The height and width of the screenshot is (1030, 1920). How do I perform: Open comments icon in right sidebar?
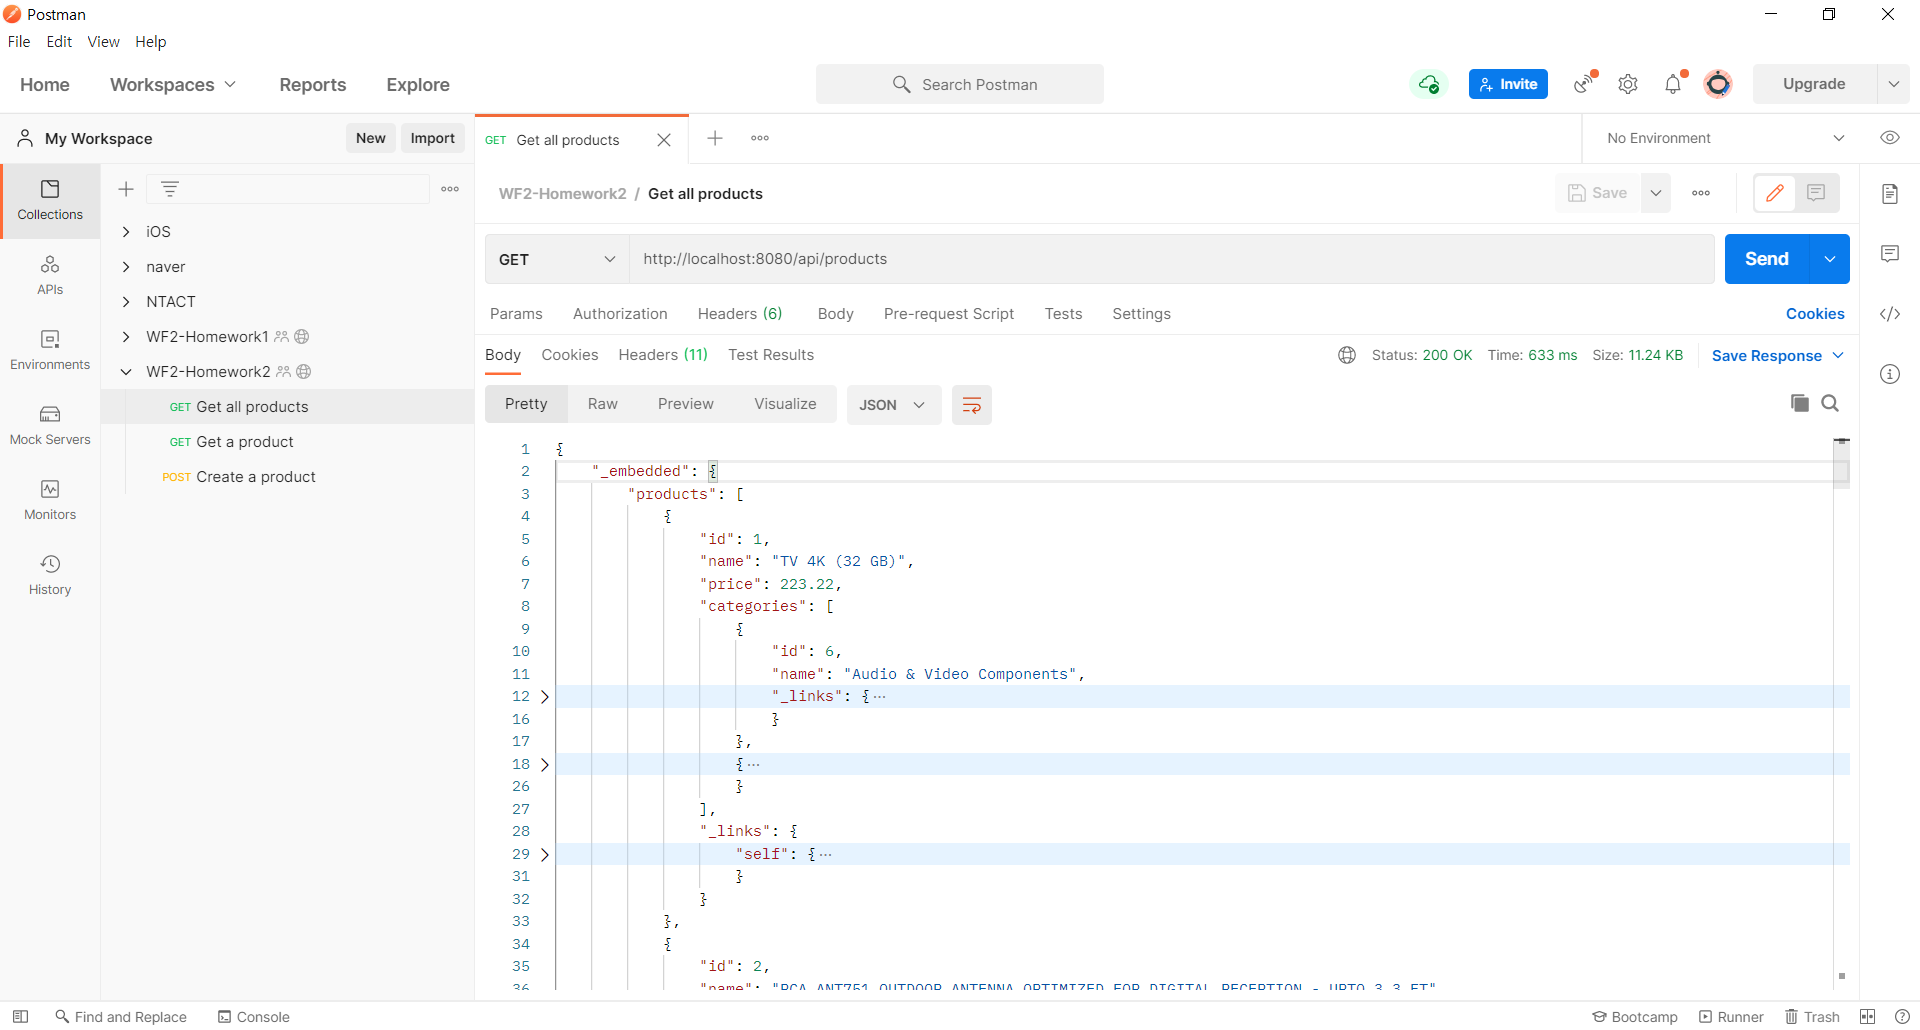click(1890, 254)
